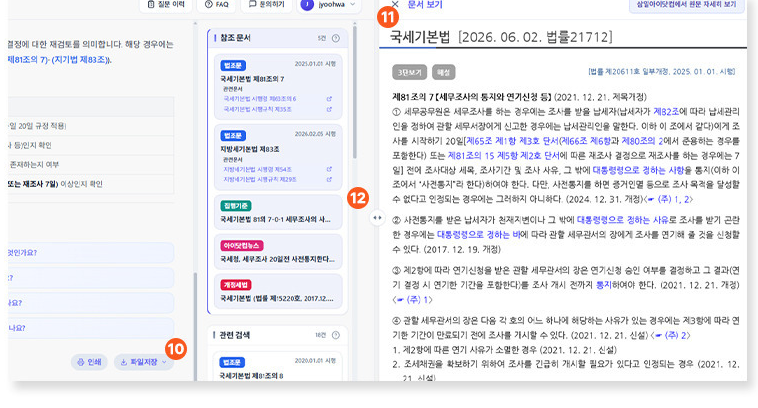Screen dimensions: 758x408
Task: Open link 지방세기본법 시행규칙 제29조
Action: (260, 179)
